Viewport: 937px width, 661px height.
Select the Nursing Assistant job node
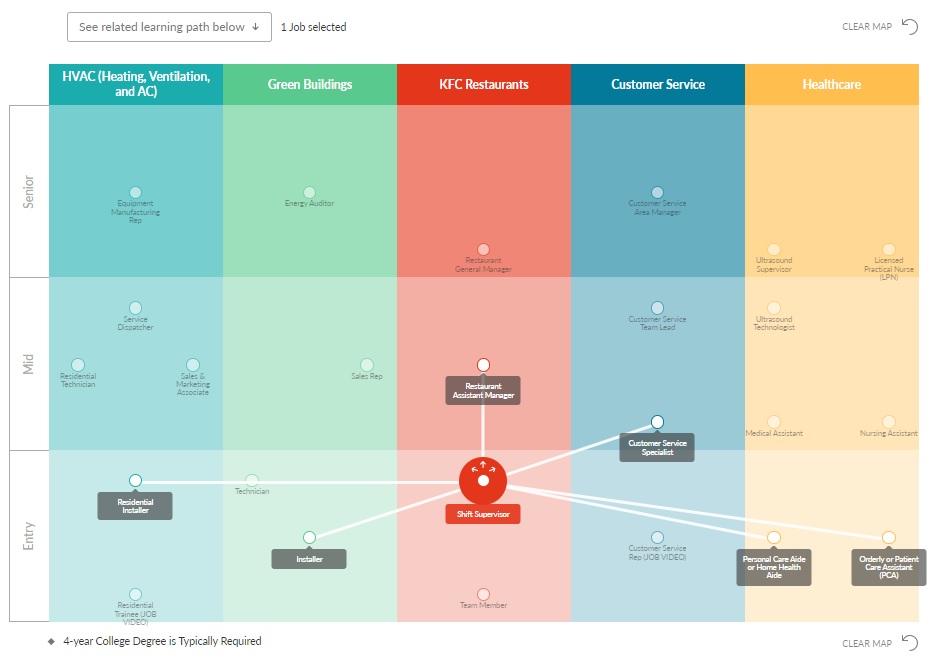(x=889, y=422)
